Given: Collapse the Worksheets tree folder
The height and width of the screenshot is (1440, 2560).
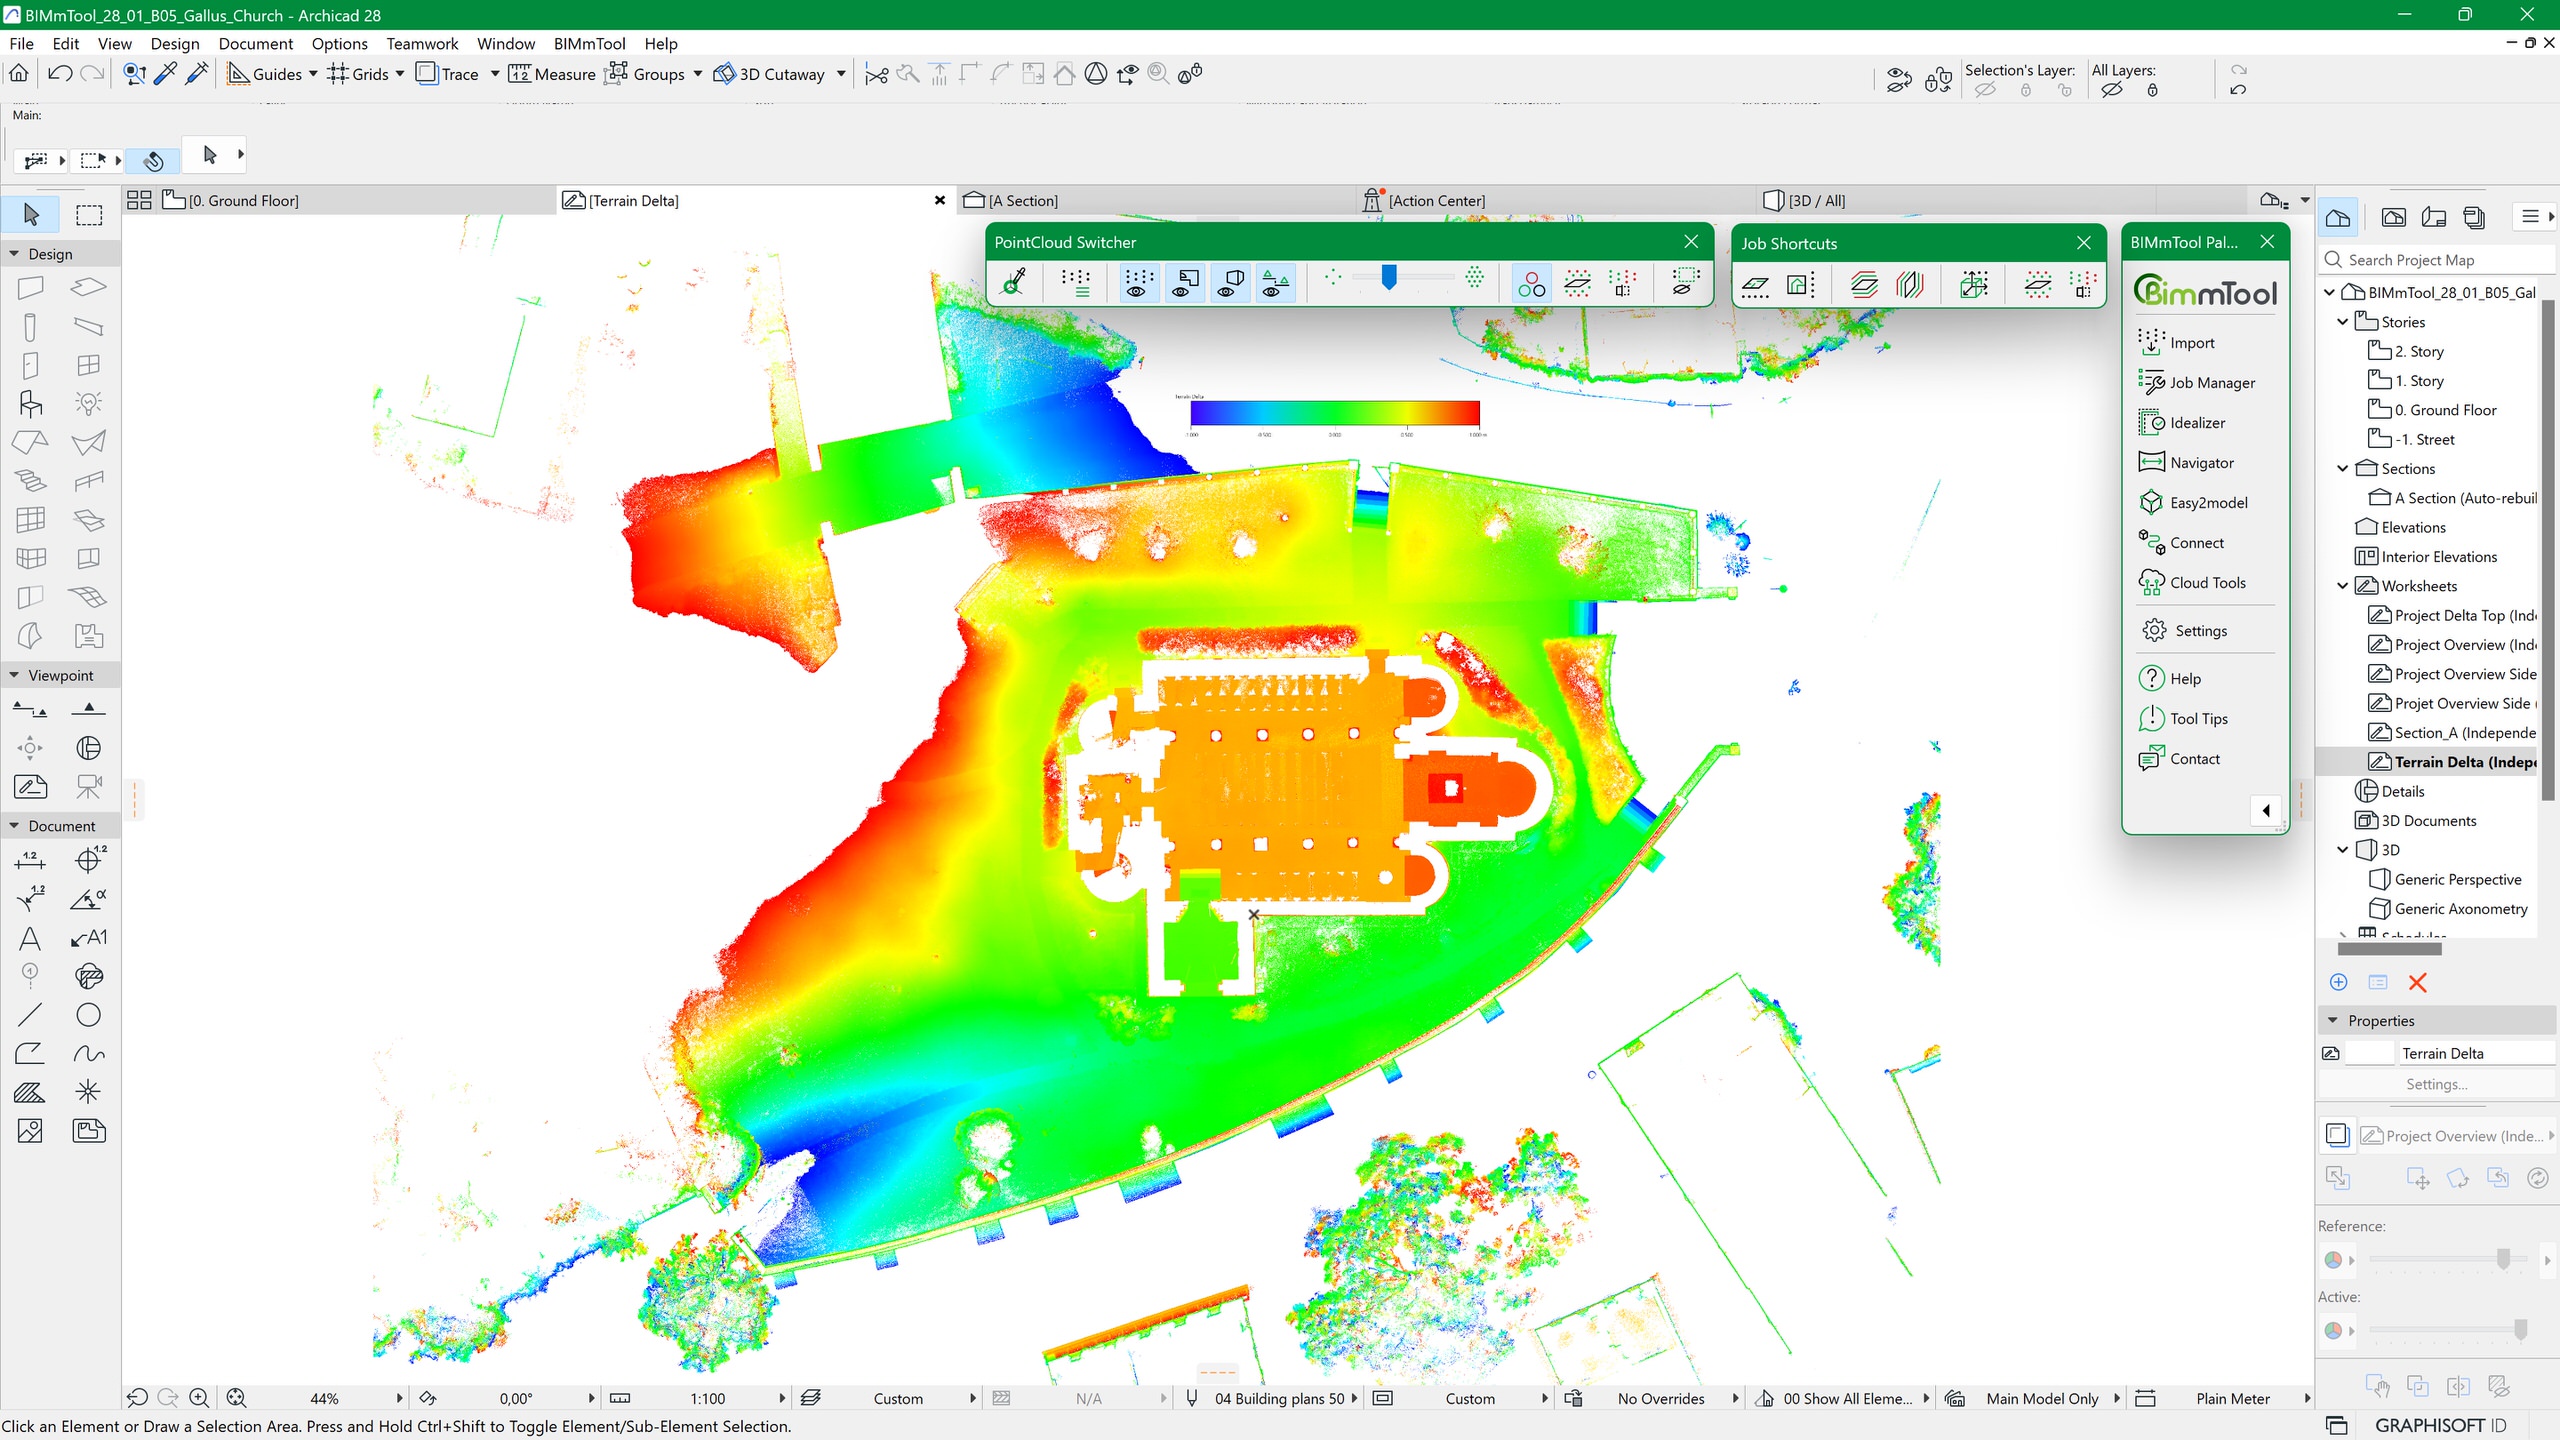Looking at the screenshot, I should (2343, 586).
